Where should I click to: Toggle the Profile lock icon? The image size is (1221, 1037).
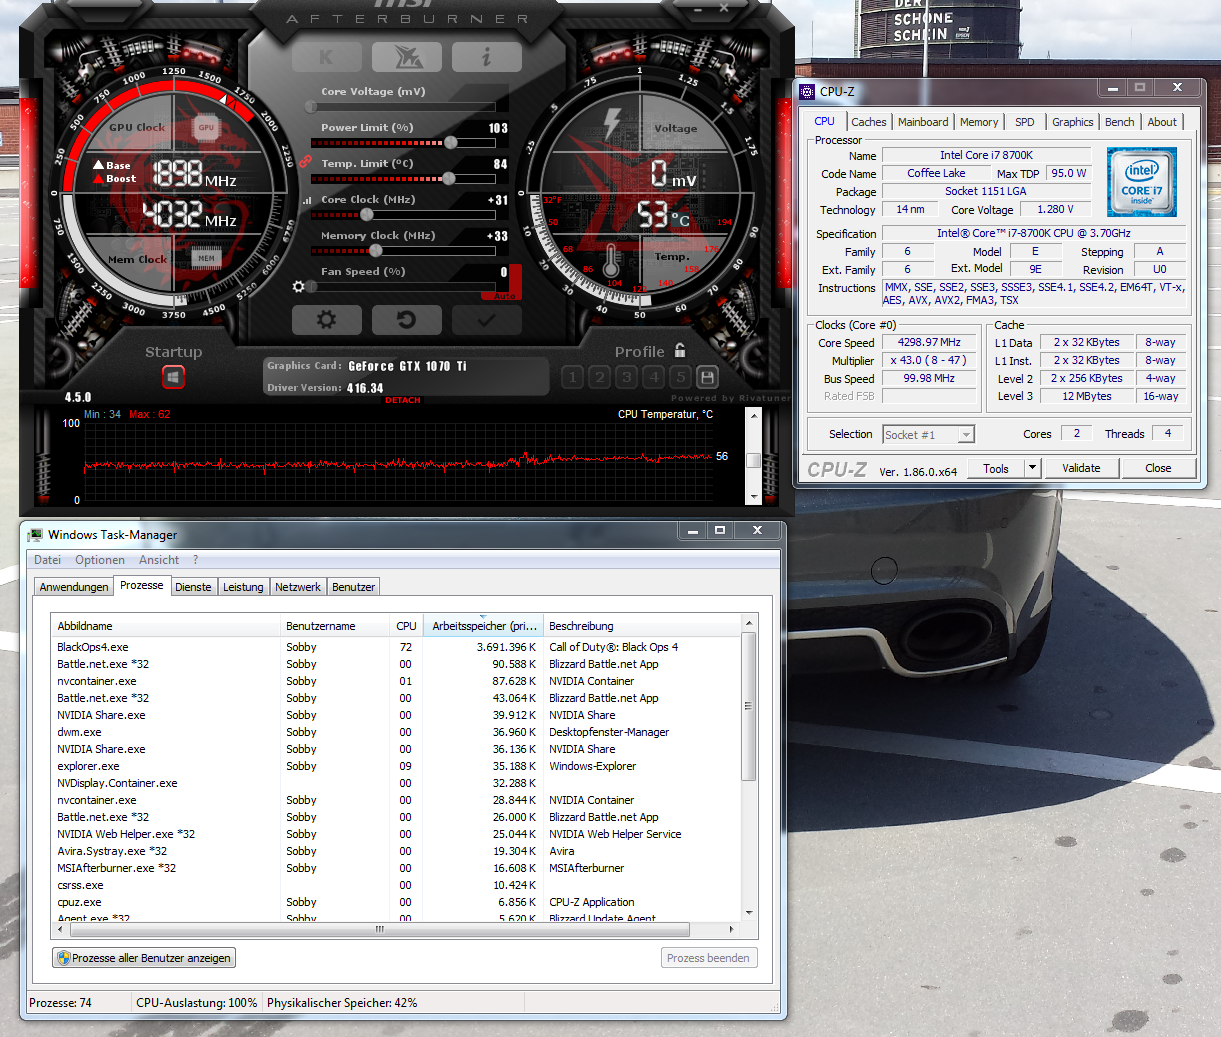pyautogui.click(x=680, y=350)
